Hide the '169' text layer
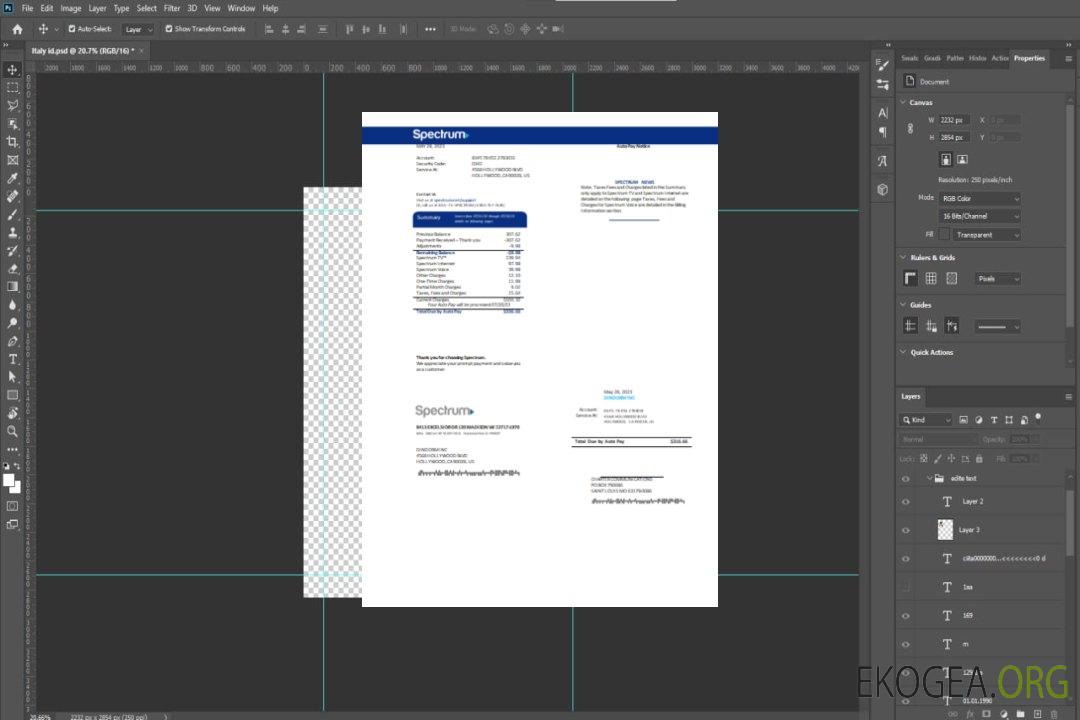 click(906, 616)
